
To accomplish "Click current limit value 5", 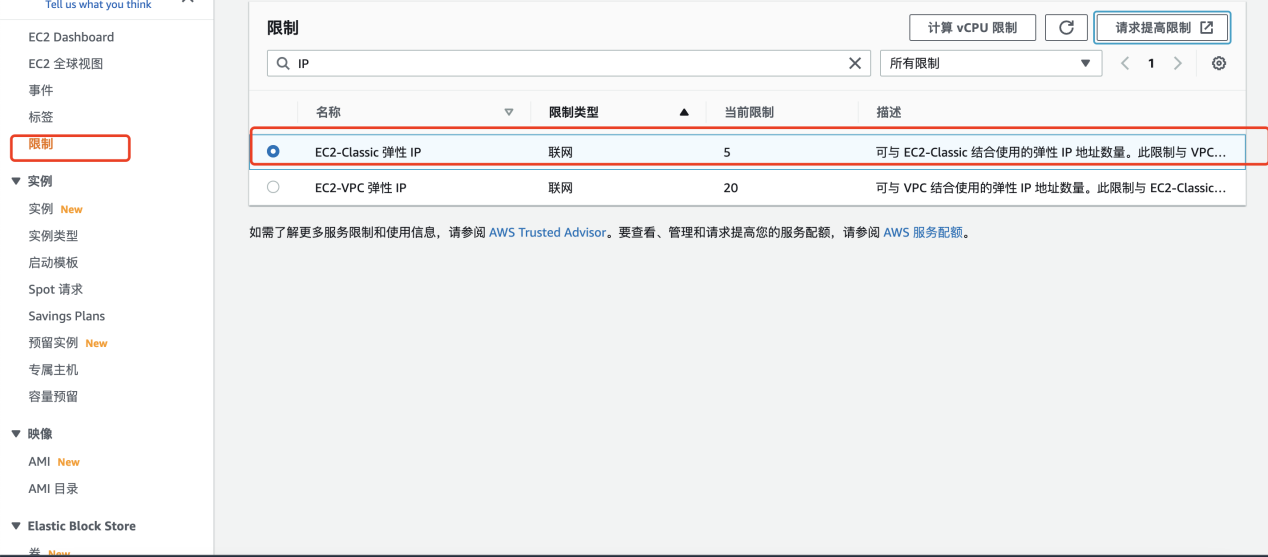I will pos(727,152).
